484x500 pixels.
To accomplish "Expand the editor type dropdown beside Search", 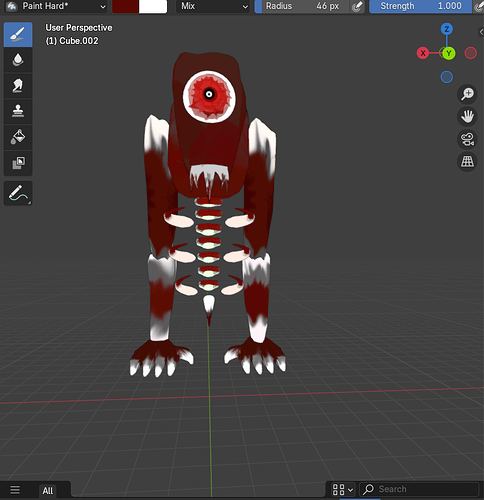I will [342, 490].
